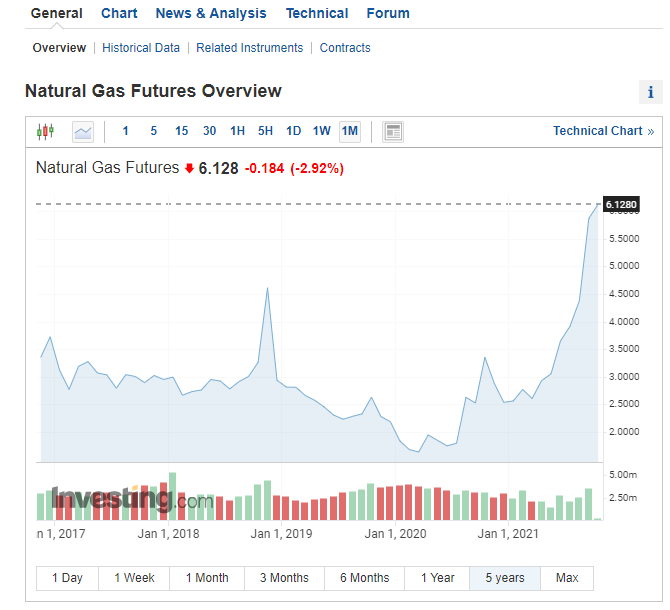The width and height of the screenshot is (670, 610).
Task: Choose the 1 Year time range
Action: (437, 578)
